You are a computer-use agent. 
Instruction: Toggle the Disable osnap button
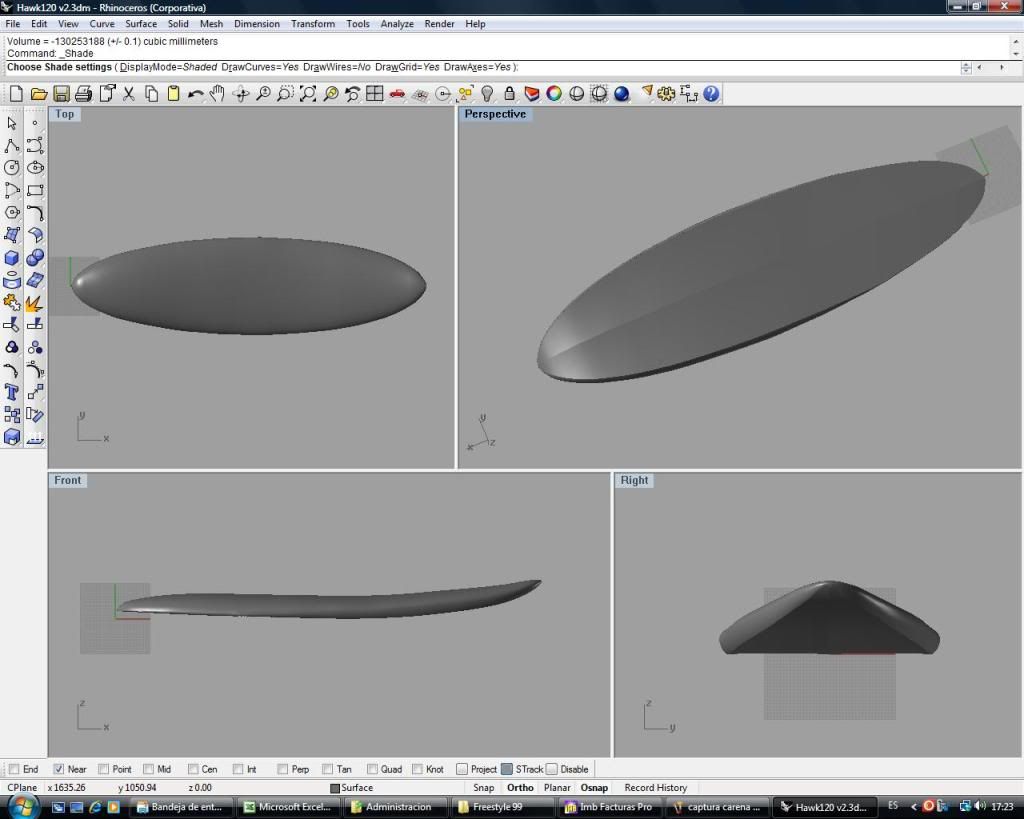coord(568,769)
